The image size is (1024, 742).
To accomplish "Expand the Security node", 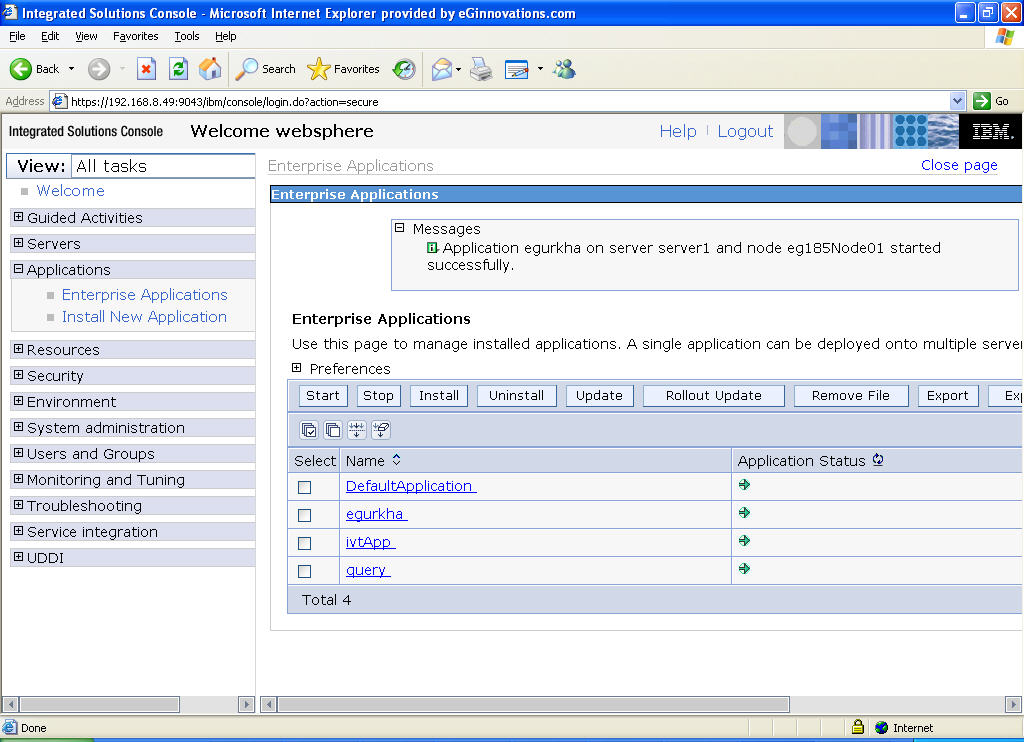I will (x=18, y=375).
